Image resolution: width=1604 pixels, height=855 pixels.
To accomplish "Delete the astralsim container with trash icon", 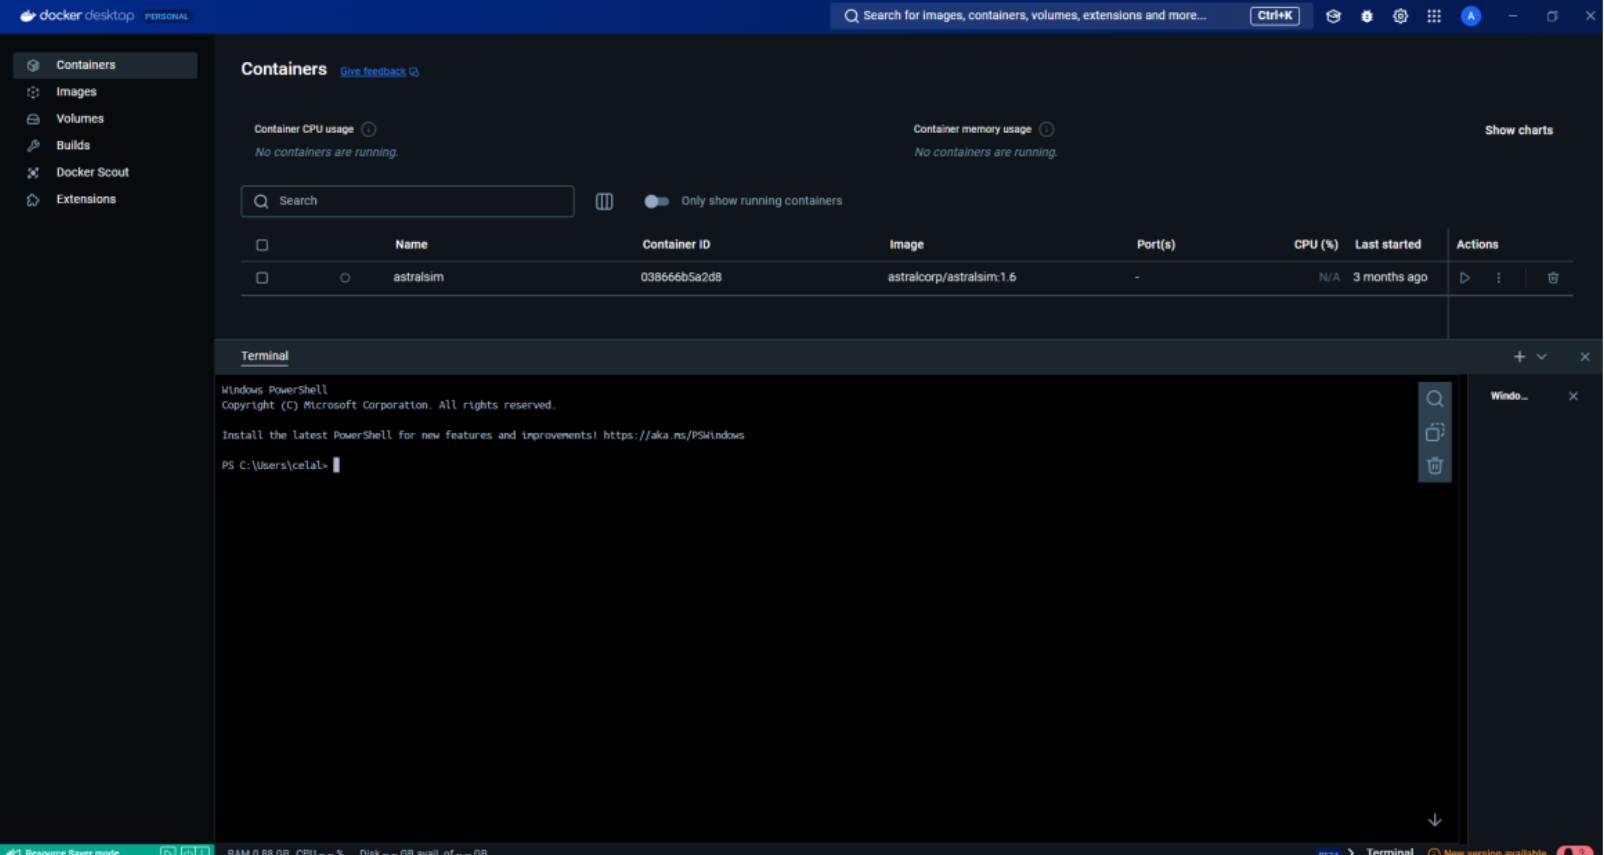I will tap(1553, 278).
